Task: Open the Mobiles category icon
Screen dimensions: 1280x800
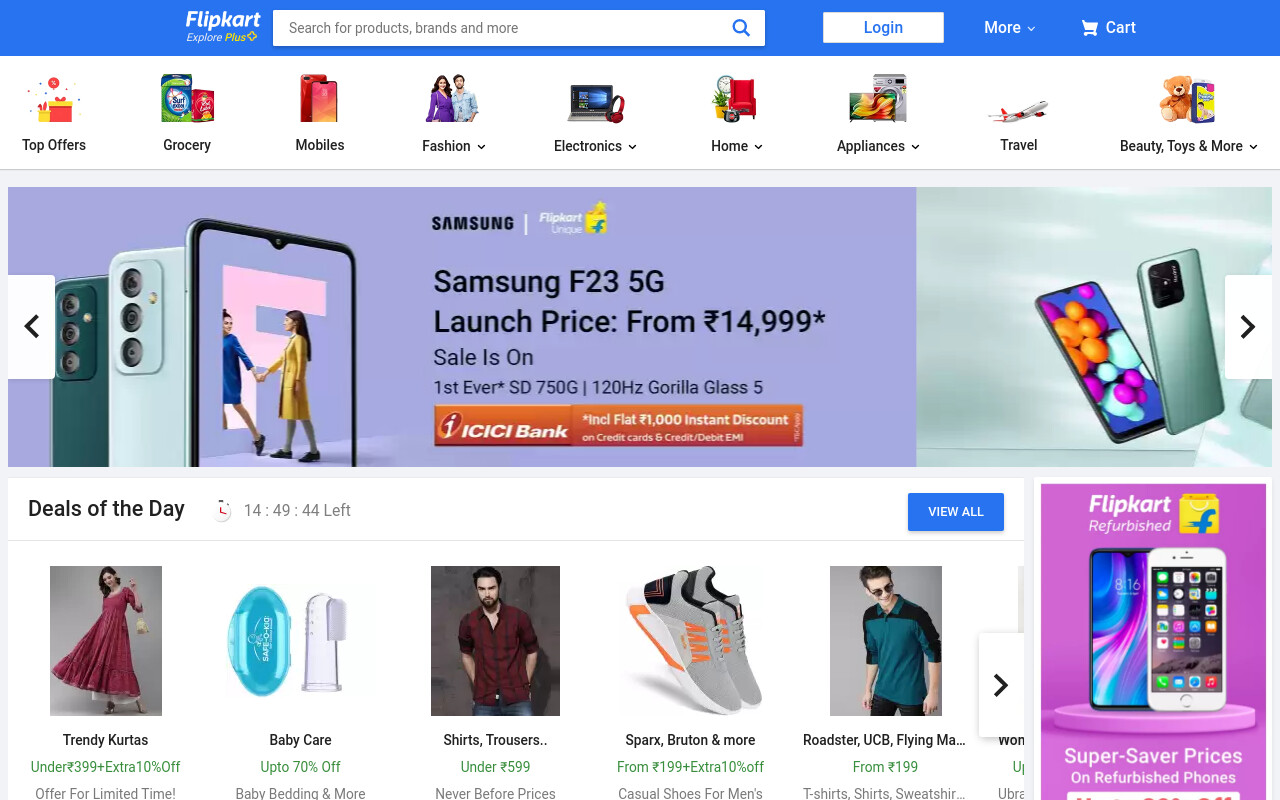Action: pos(320,99)
